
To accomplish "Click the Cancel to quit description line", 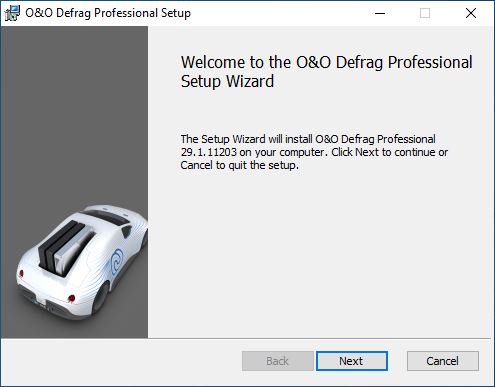I will point(239,165).
